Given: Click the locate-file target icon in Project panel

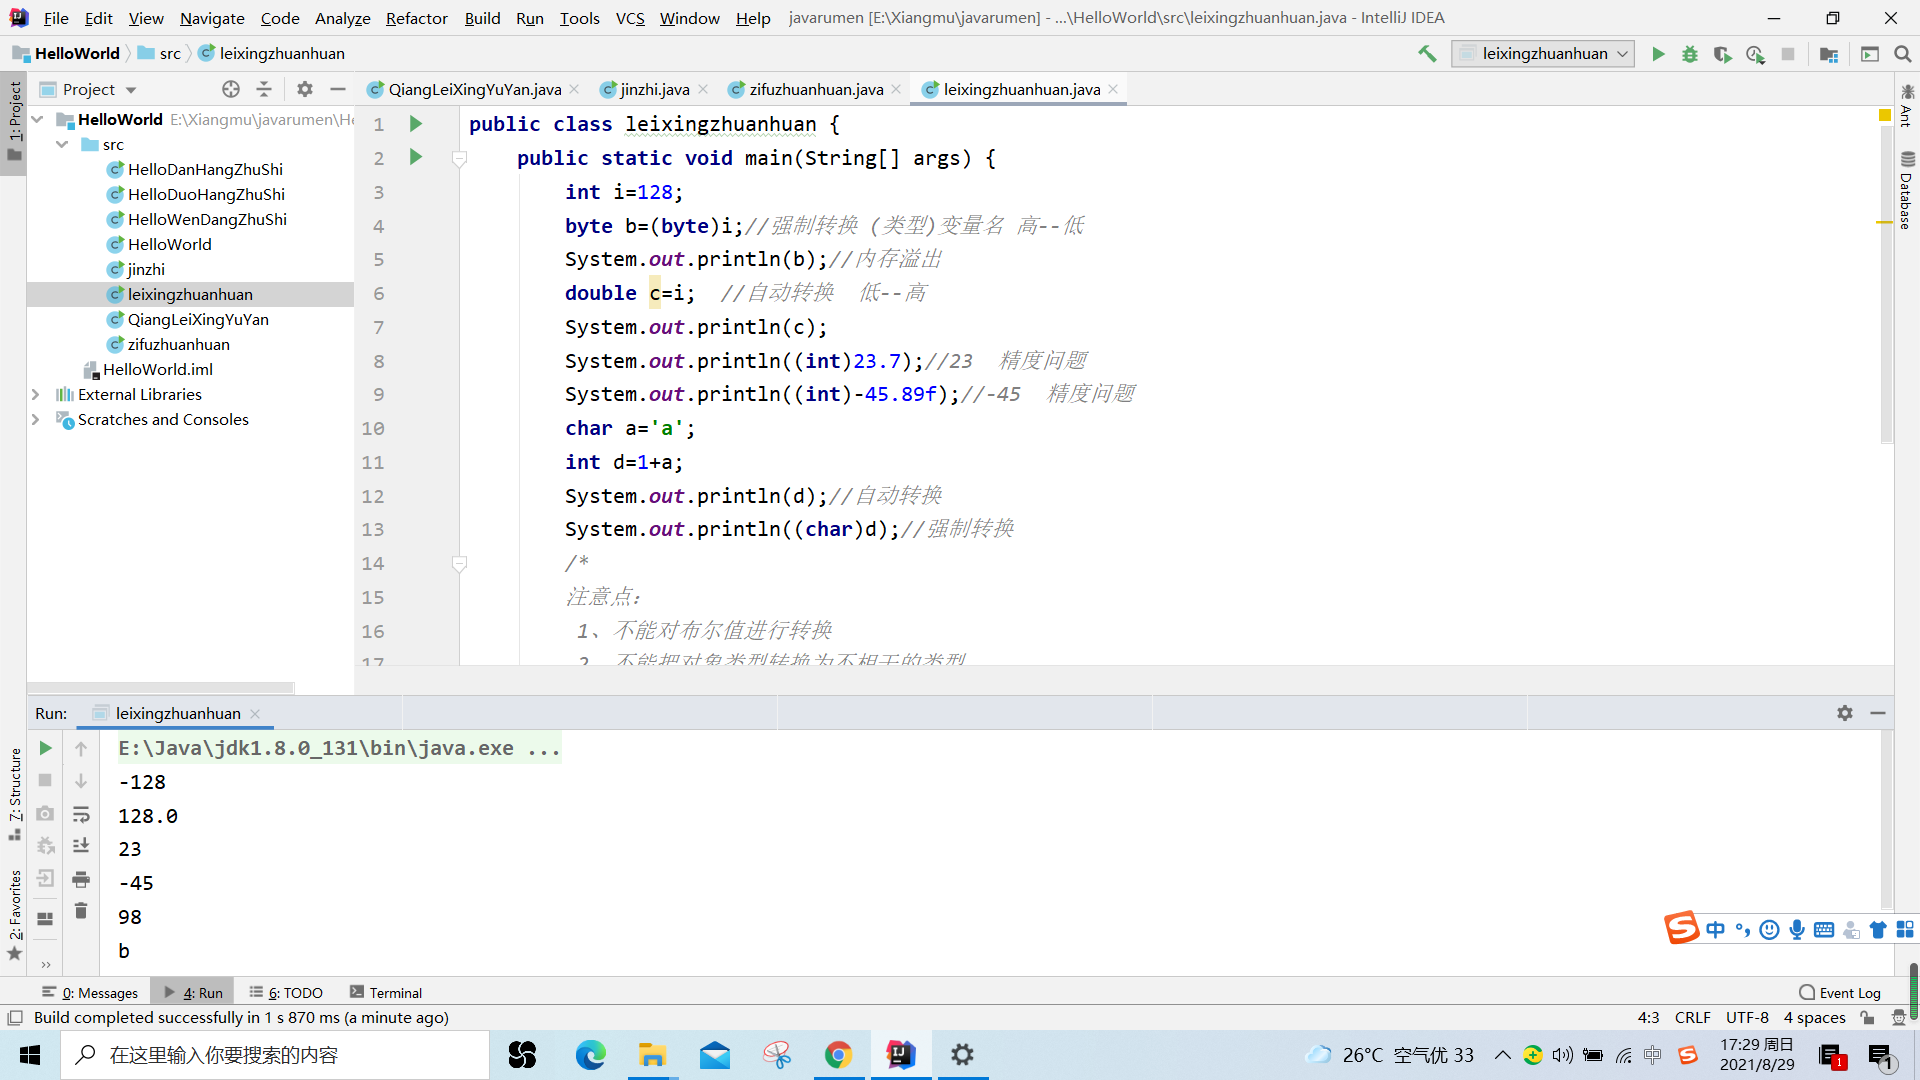Looking at the screenshot, I should [231, 89].
